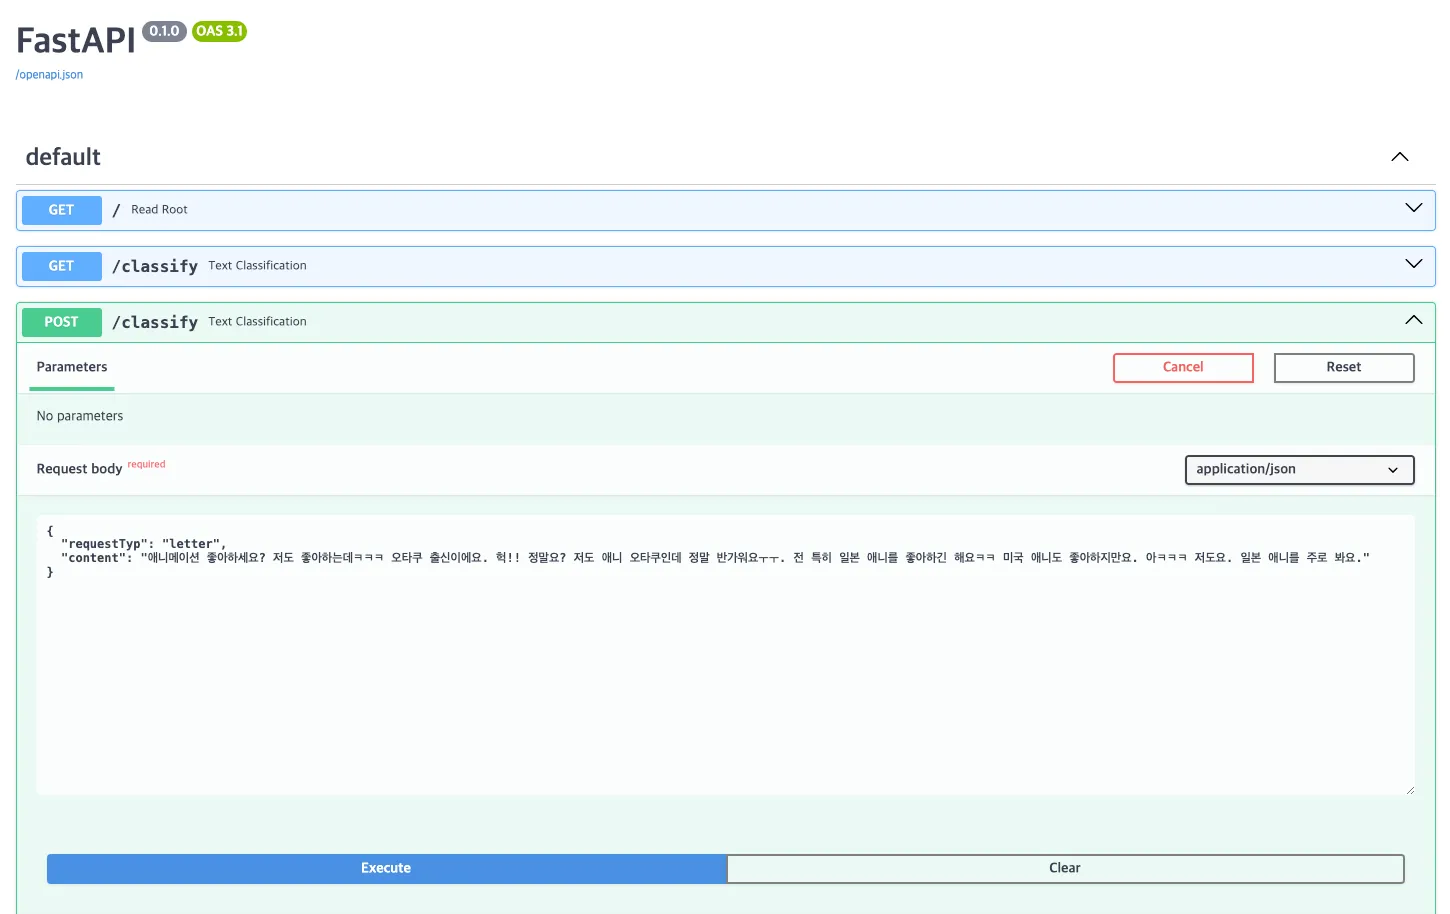Grab the textarea resize handle

[1410, 790]
